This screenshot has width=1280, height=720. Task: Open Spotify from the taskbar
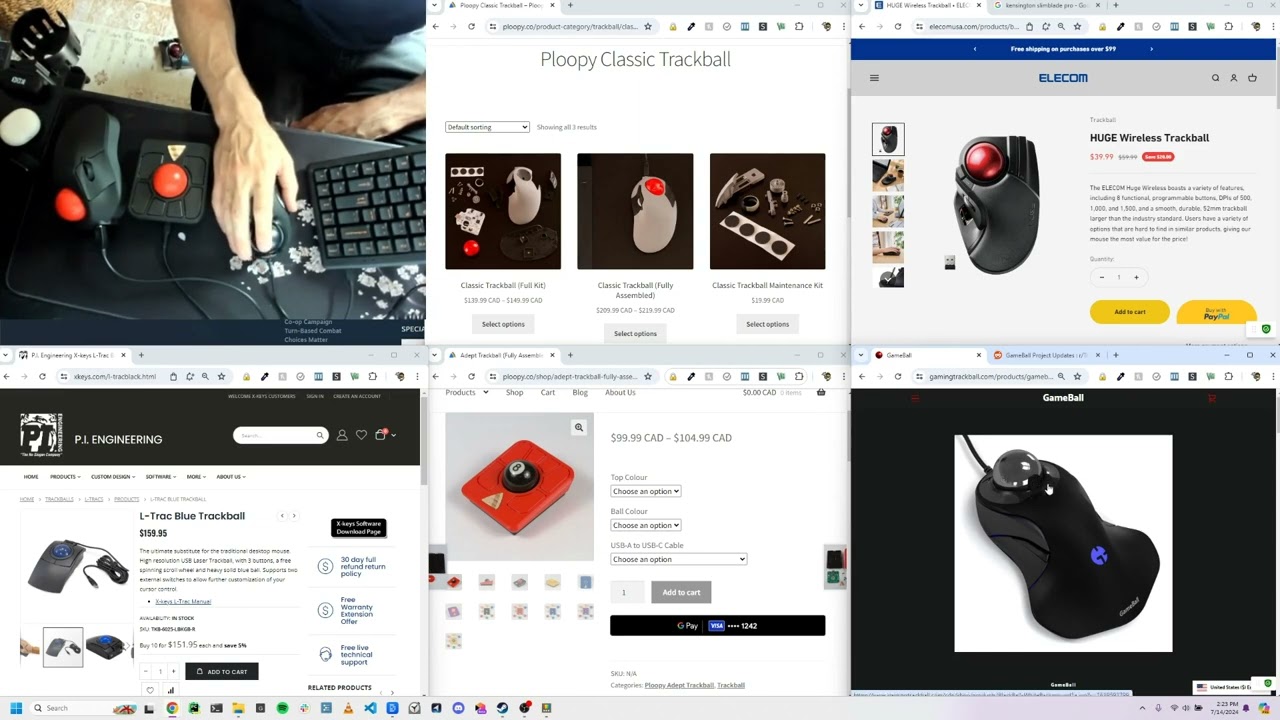click(x=282, y=708)
